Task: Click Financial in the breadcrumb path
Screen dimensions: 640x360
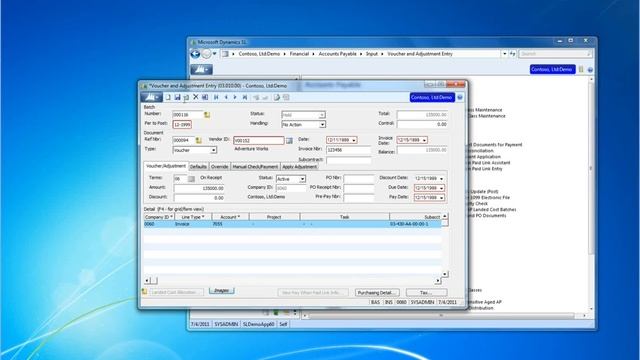Action: (299, 54)
